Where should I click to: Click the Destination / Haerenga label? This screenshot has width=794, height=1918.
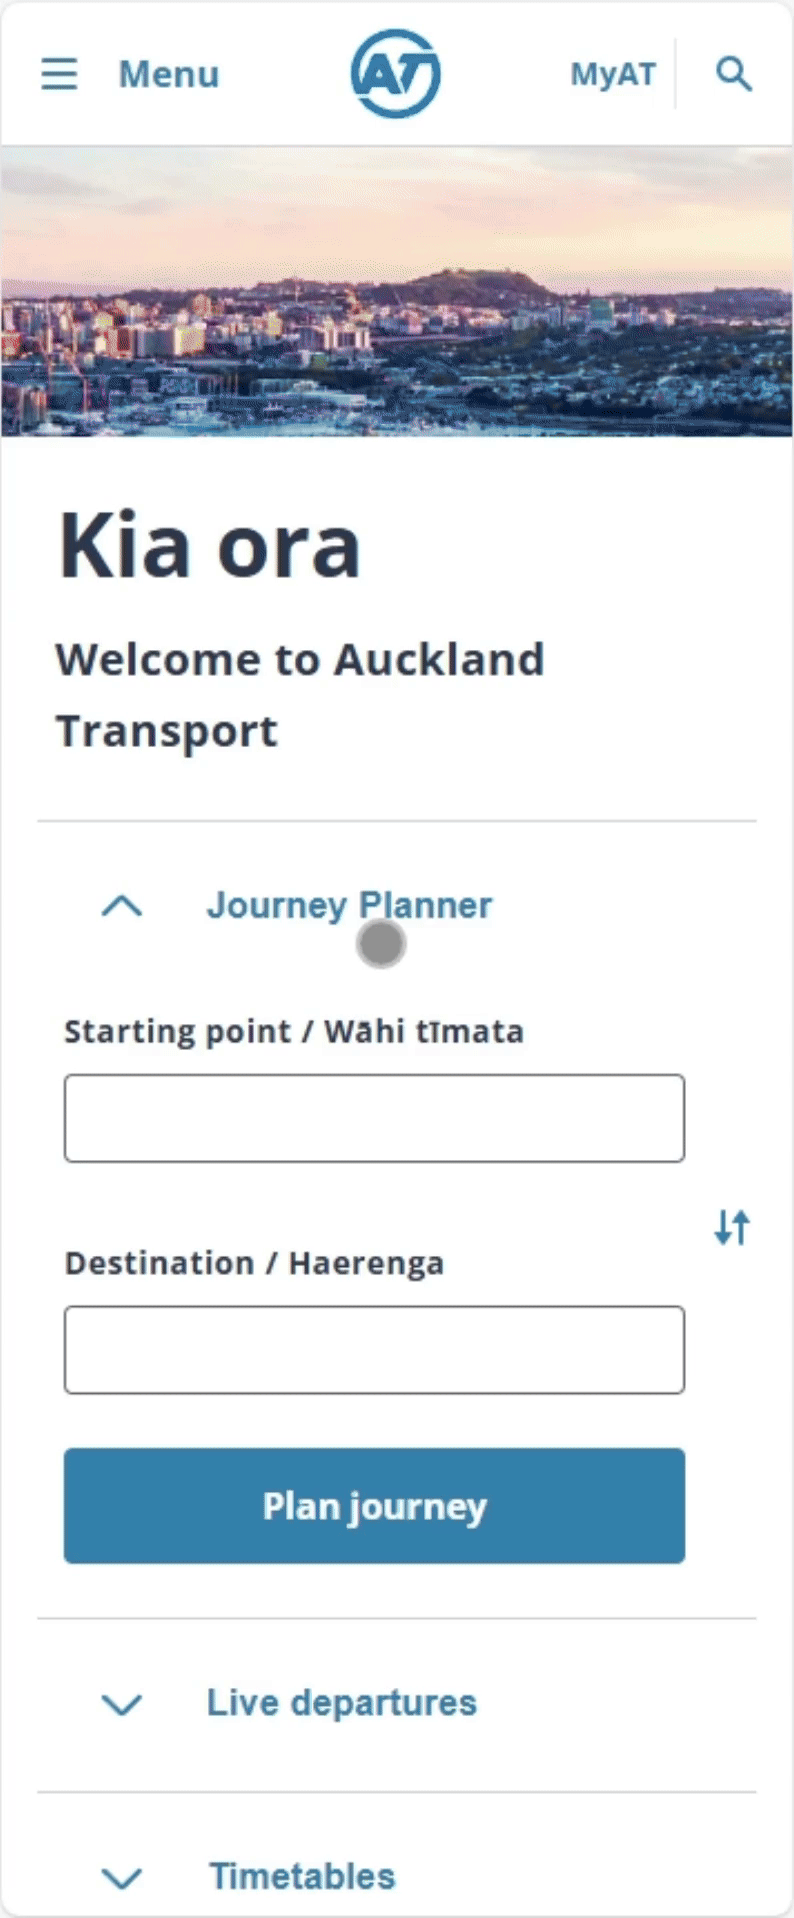[x=254, y=1263]
